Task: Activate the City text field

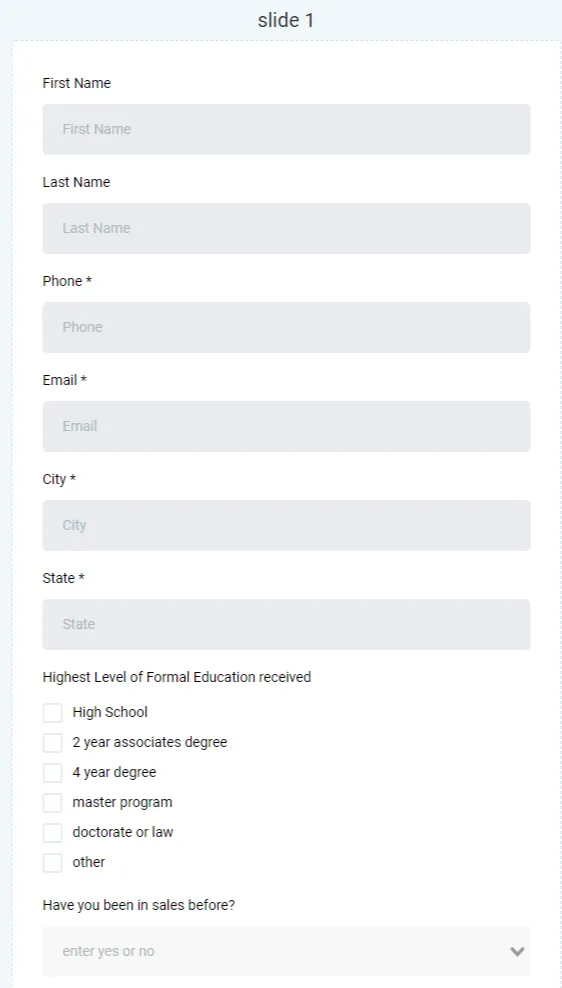Action: pos(286,525)
